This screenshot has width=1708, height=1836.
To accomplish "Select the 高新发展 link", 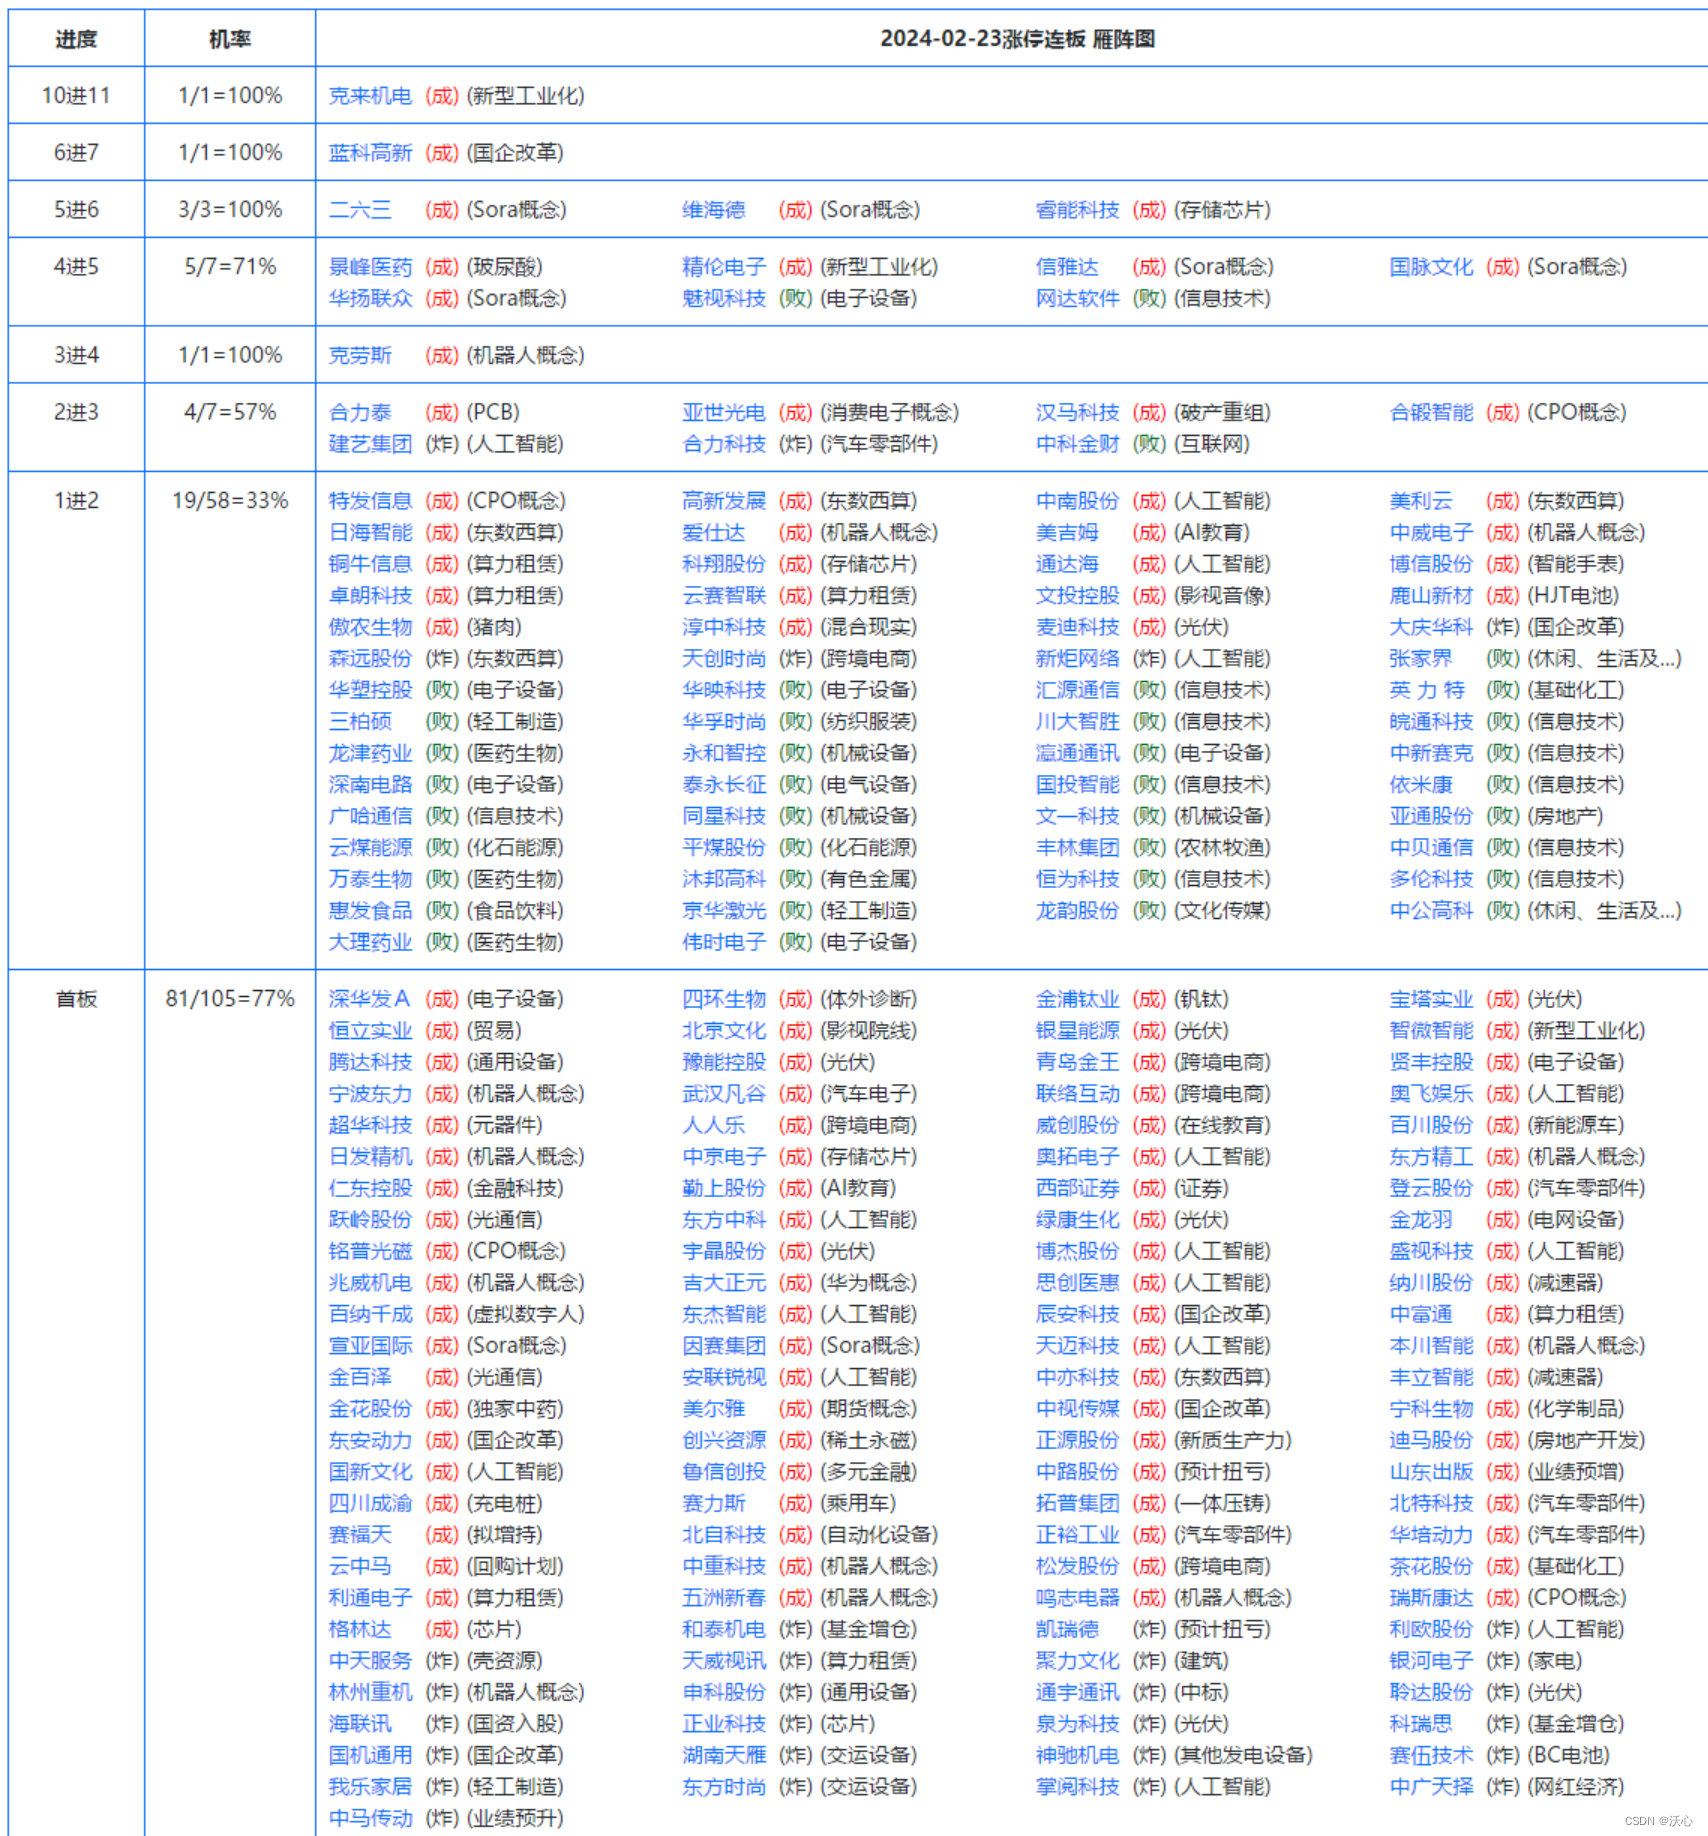I will pyautogui.click(x=724, y=501).
